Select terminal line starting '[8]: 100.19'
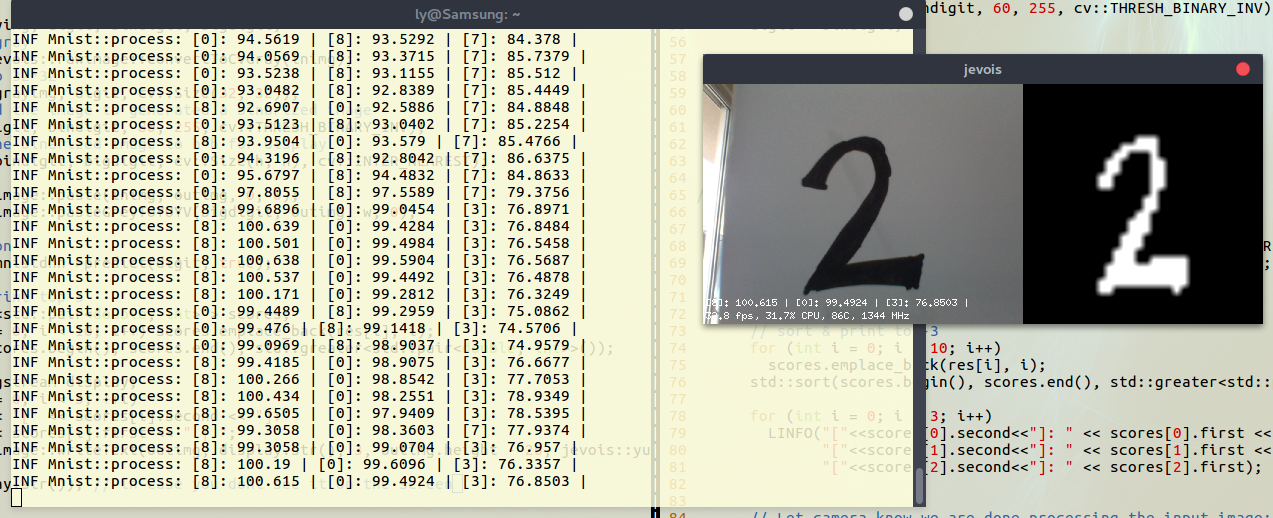The height and width of the screenshot is (518, 1273). [x=294, y=464]
